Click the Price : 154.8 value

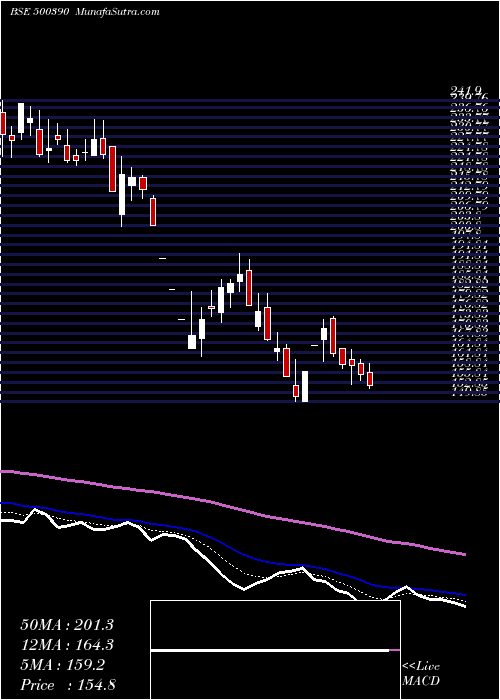coord(68,685)
